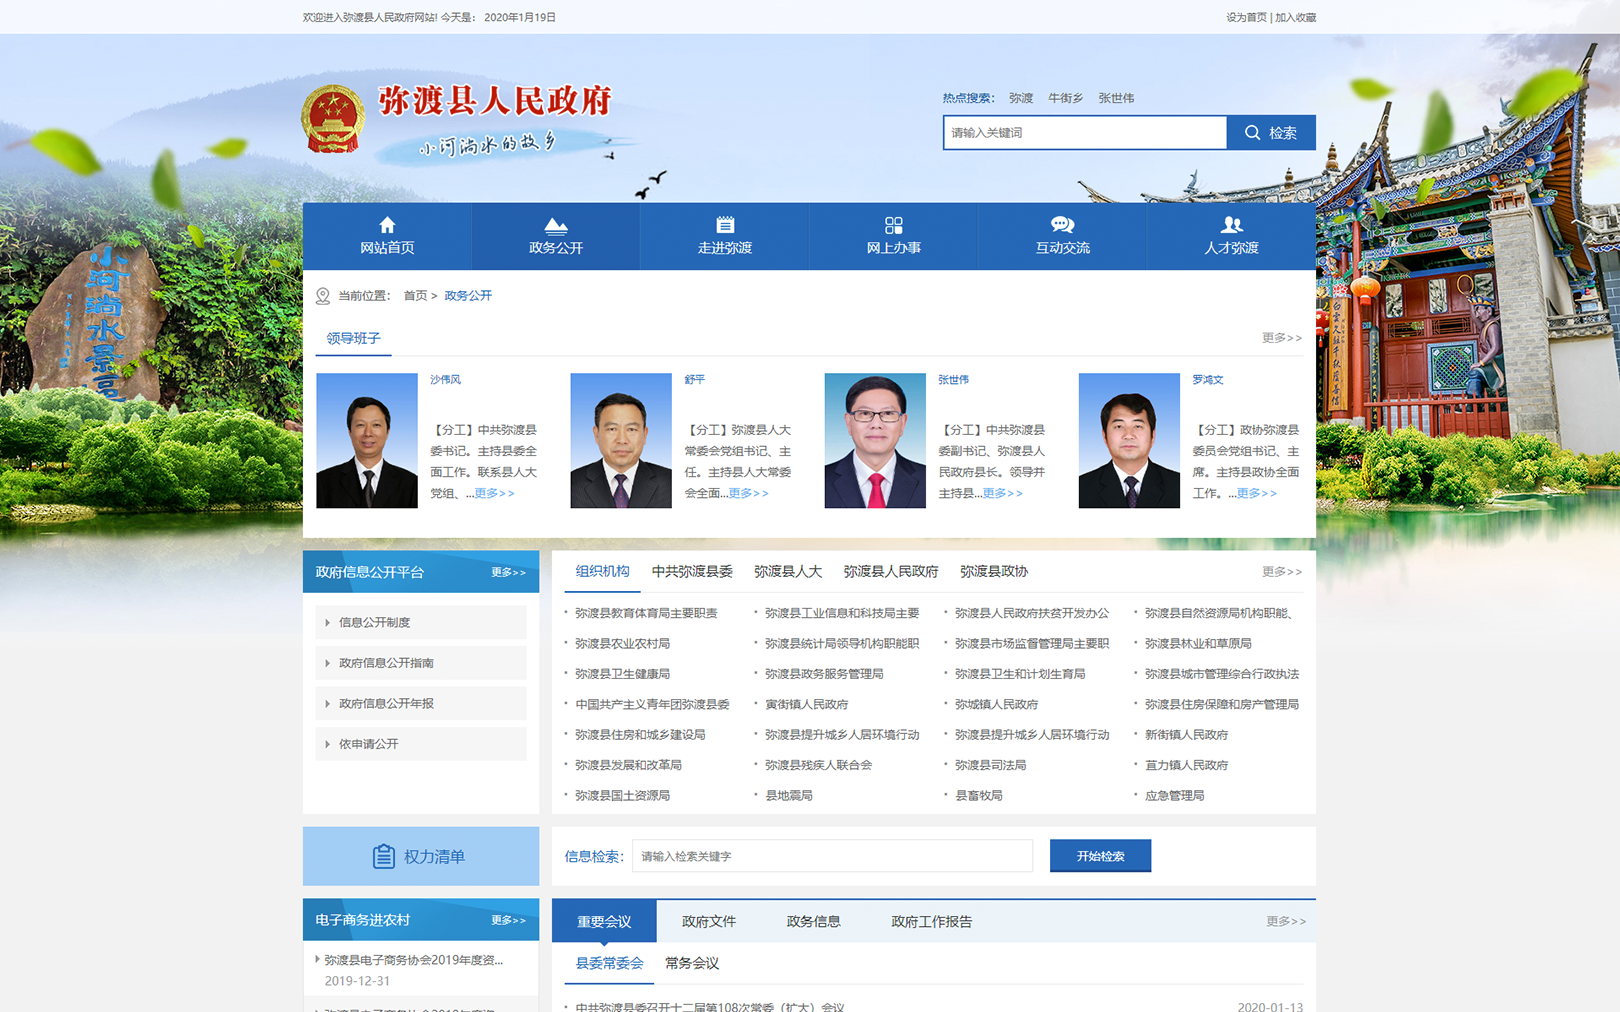
Task: Open the 权力清单 clipboard icon
Action: tap(383, 857)
